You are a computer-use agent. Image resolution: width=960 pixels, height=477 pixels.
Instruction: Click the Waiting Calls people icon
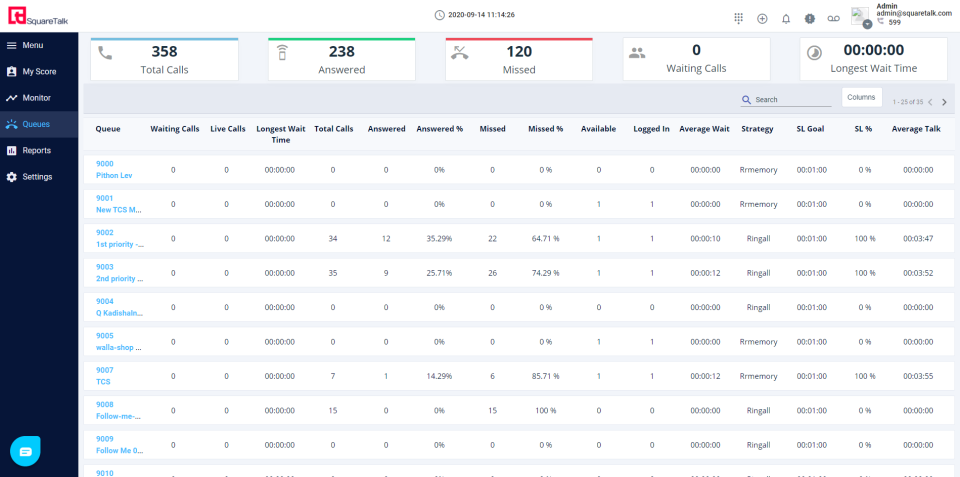pyautogui.click(x=637, y=53)
